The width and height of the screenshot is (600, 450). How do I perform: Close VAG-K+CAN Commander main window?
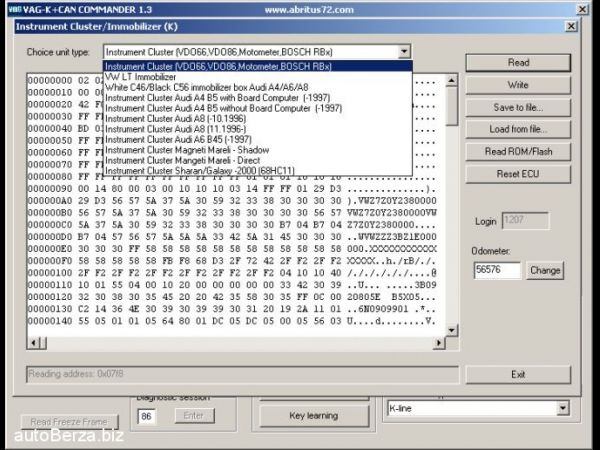(x=582, y=9)
